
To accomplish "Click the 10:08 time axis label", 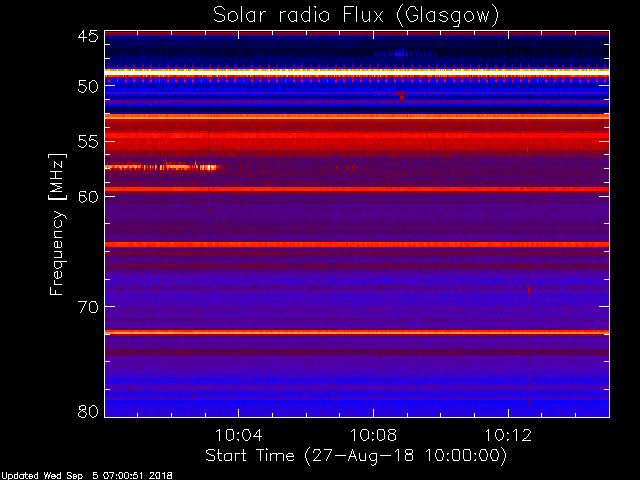I will 373,435.
